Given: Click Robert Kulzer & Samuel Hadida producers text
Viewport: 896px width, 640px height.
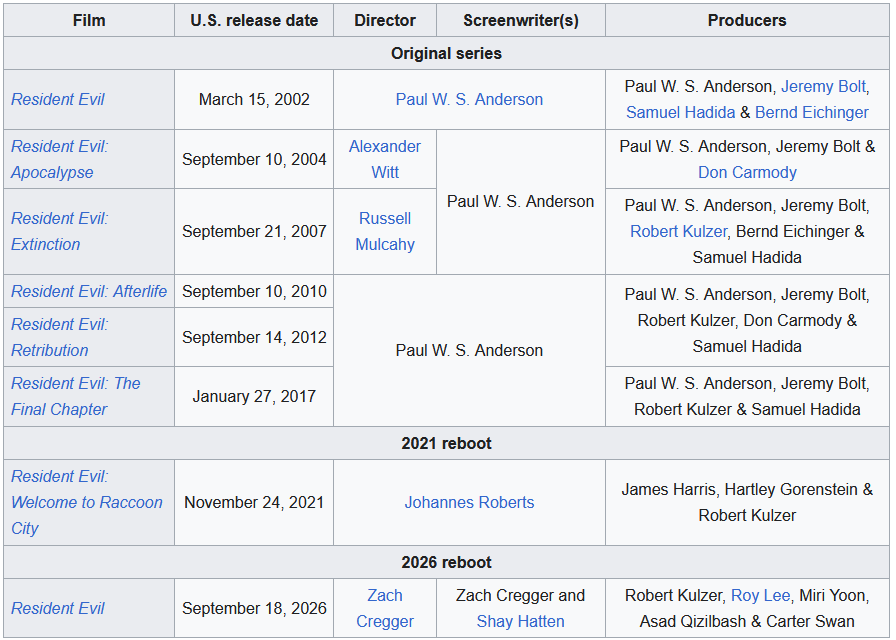Looking at the screenshot, I should point(747,410).
